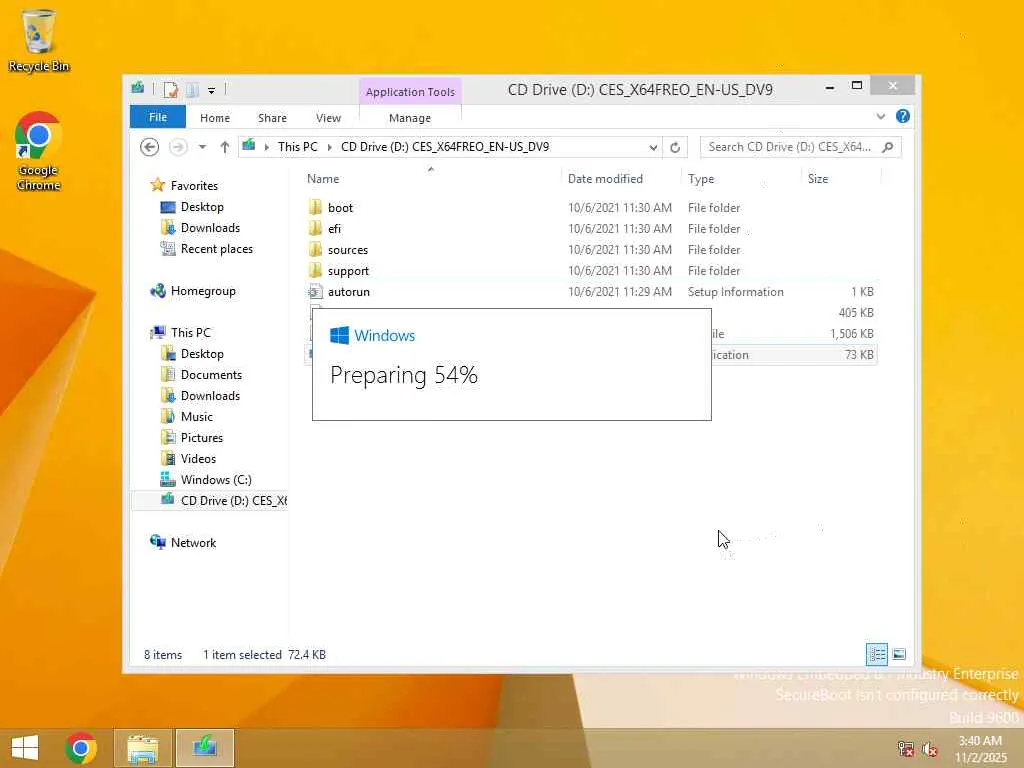Screen dimensions: 1024x768
Task: Open Google Chrome desktop shortcut
Action: [39, 152]
